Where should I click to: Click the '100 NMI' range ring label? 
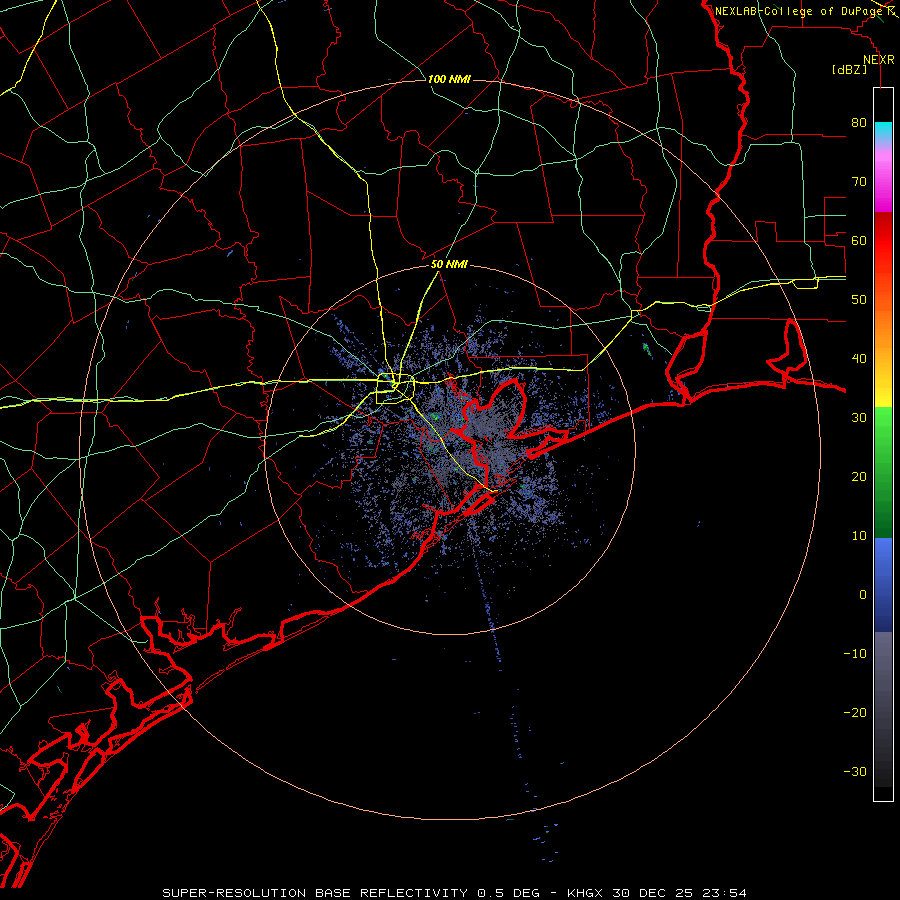449,79
